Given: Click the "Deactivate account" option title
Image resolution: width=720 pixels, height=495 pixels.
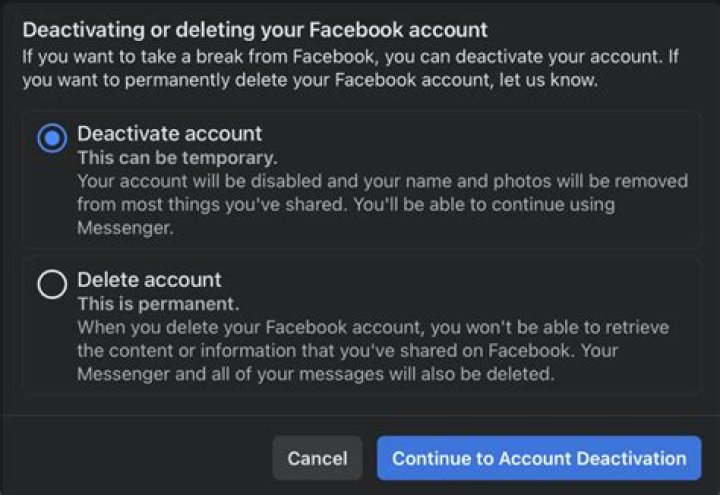Looking at the screenshot, I should point(169,134).
